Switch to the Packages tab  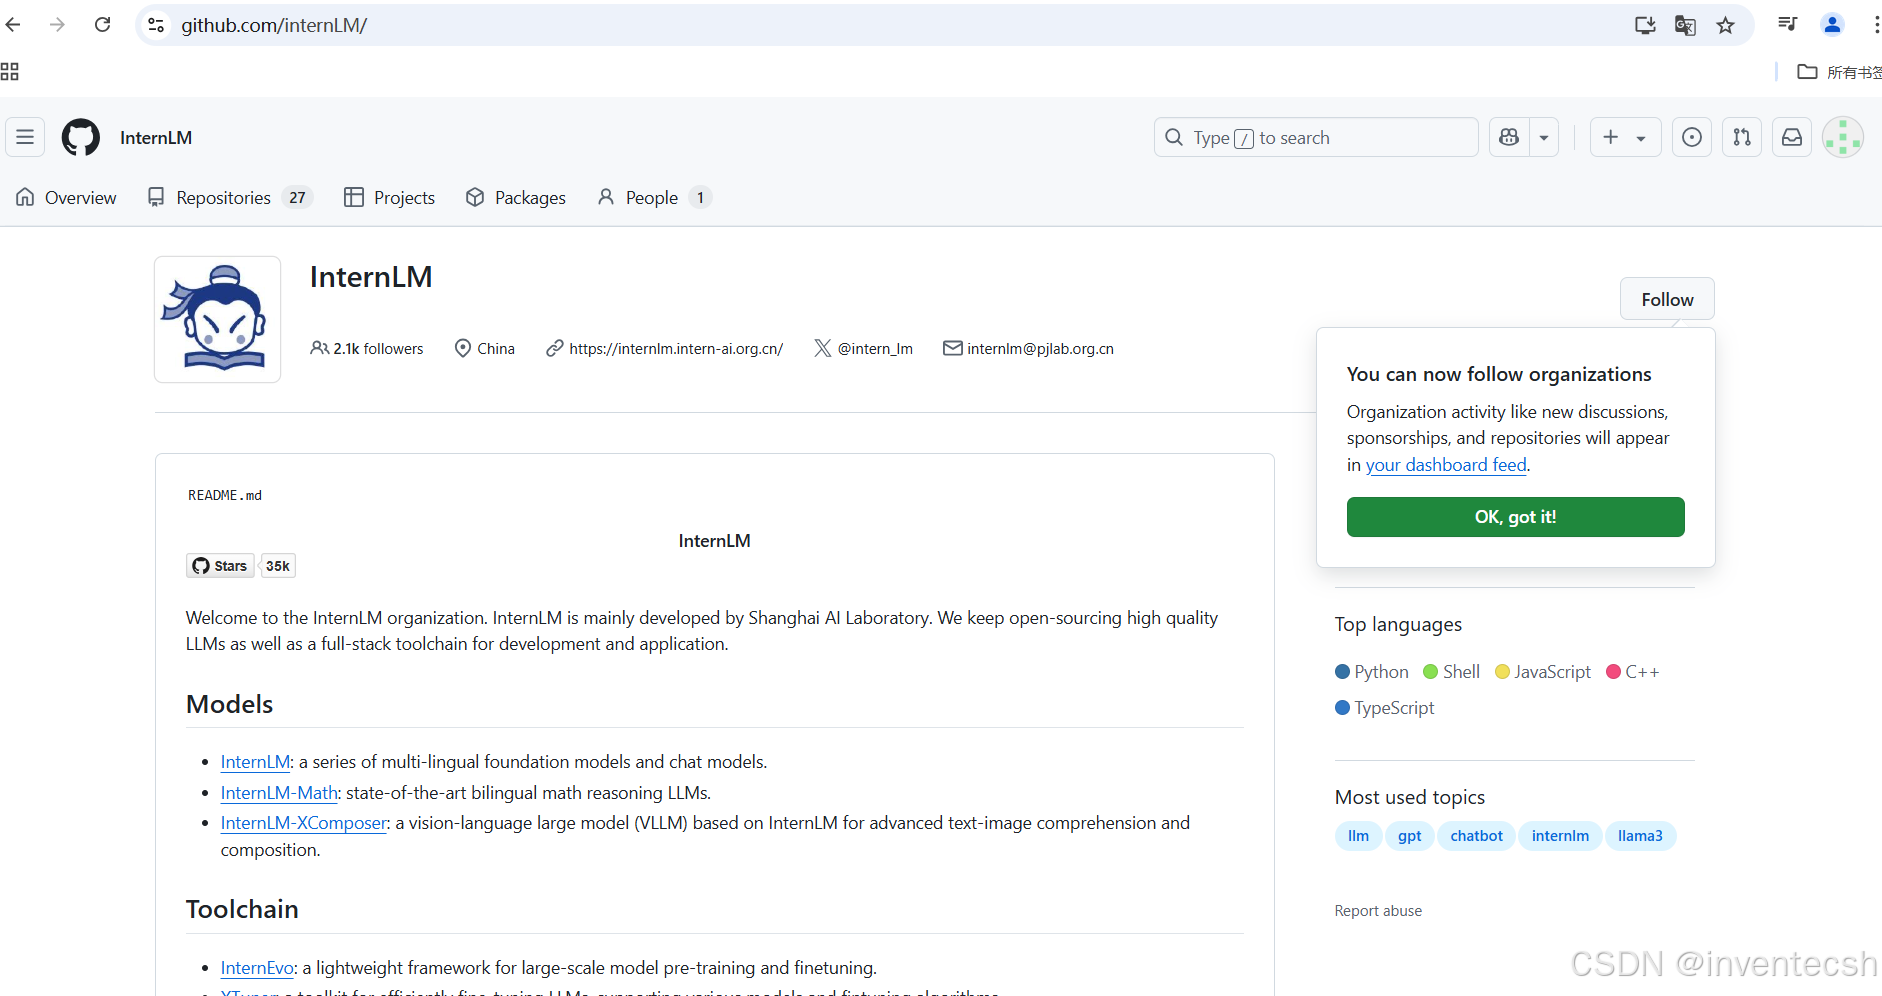click(x=516, y=197)
